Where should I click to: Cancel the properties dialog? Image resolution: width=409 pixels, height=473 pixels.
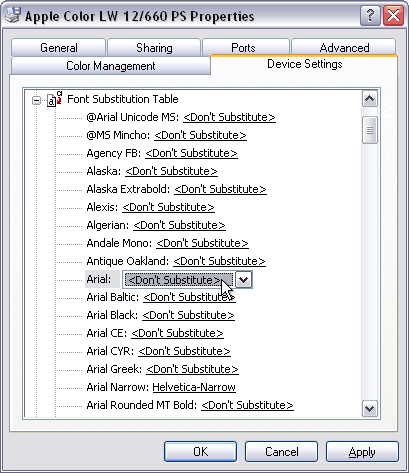pos(281,452)
